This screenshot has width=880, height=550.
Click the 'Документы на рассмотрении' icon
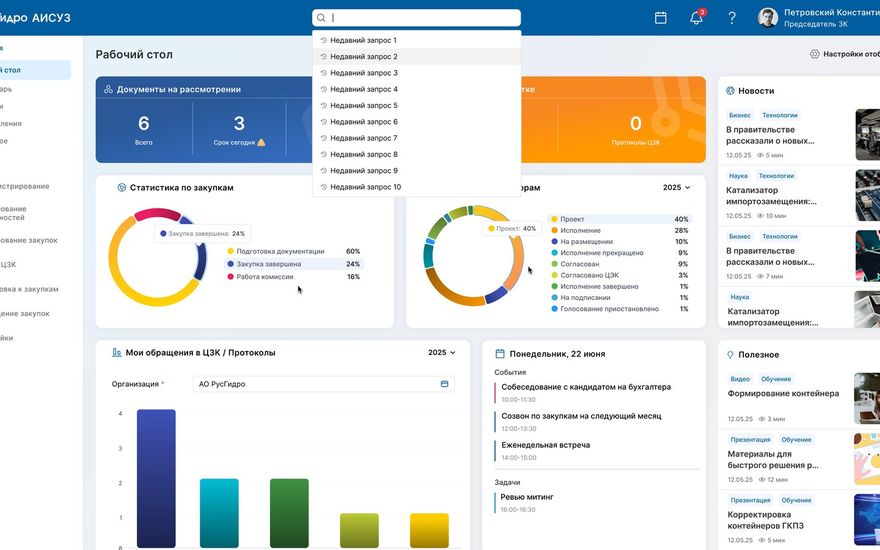point(108,89)
